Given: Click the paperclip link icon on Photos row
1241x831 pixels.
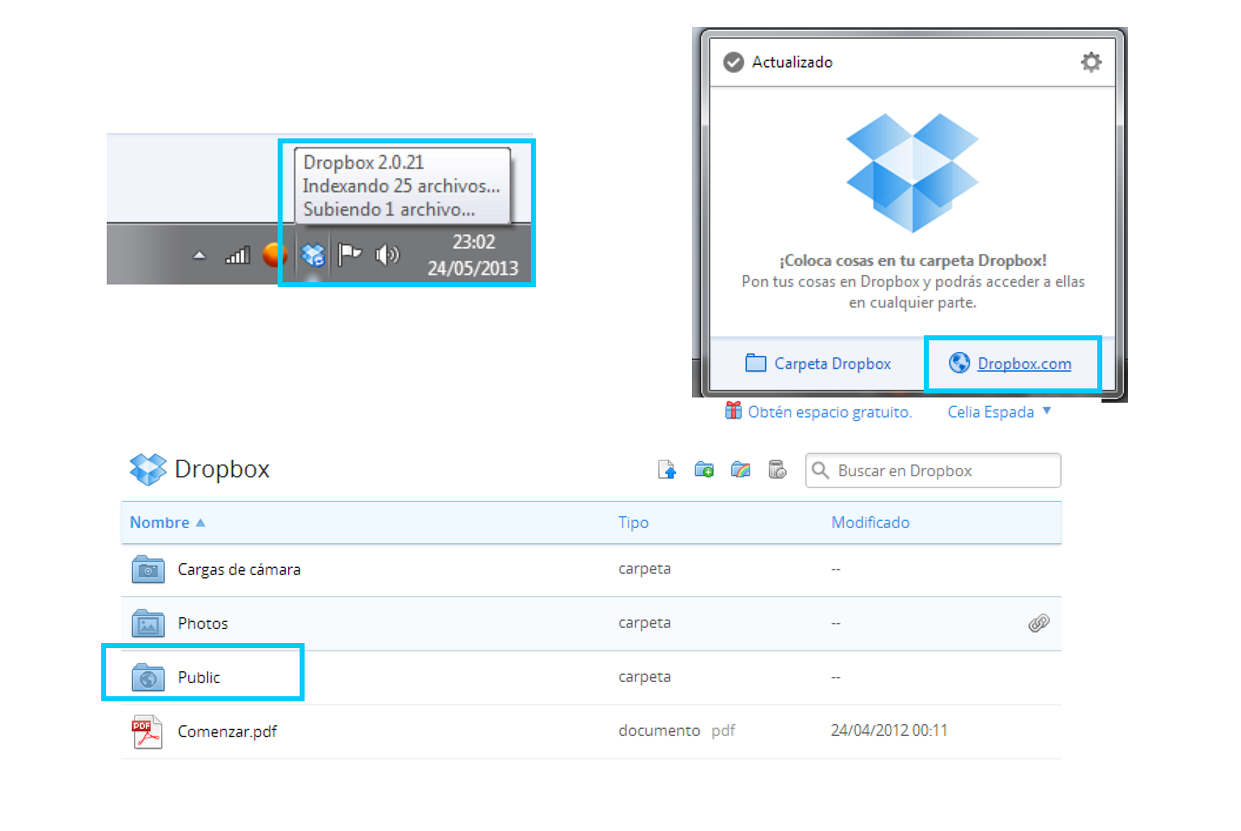Looking at the screenshot, I should coord(1039,623).
